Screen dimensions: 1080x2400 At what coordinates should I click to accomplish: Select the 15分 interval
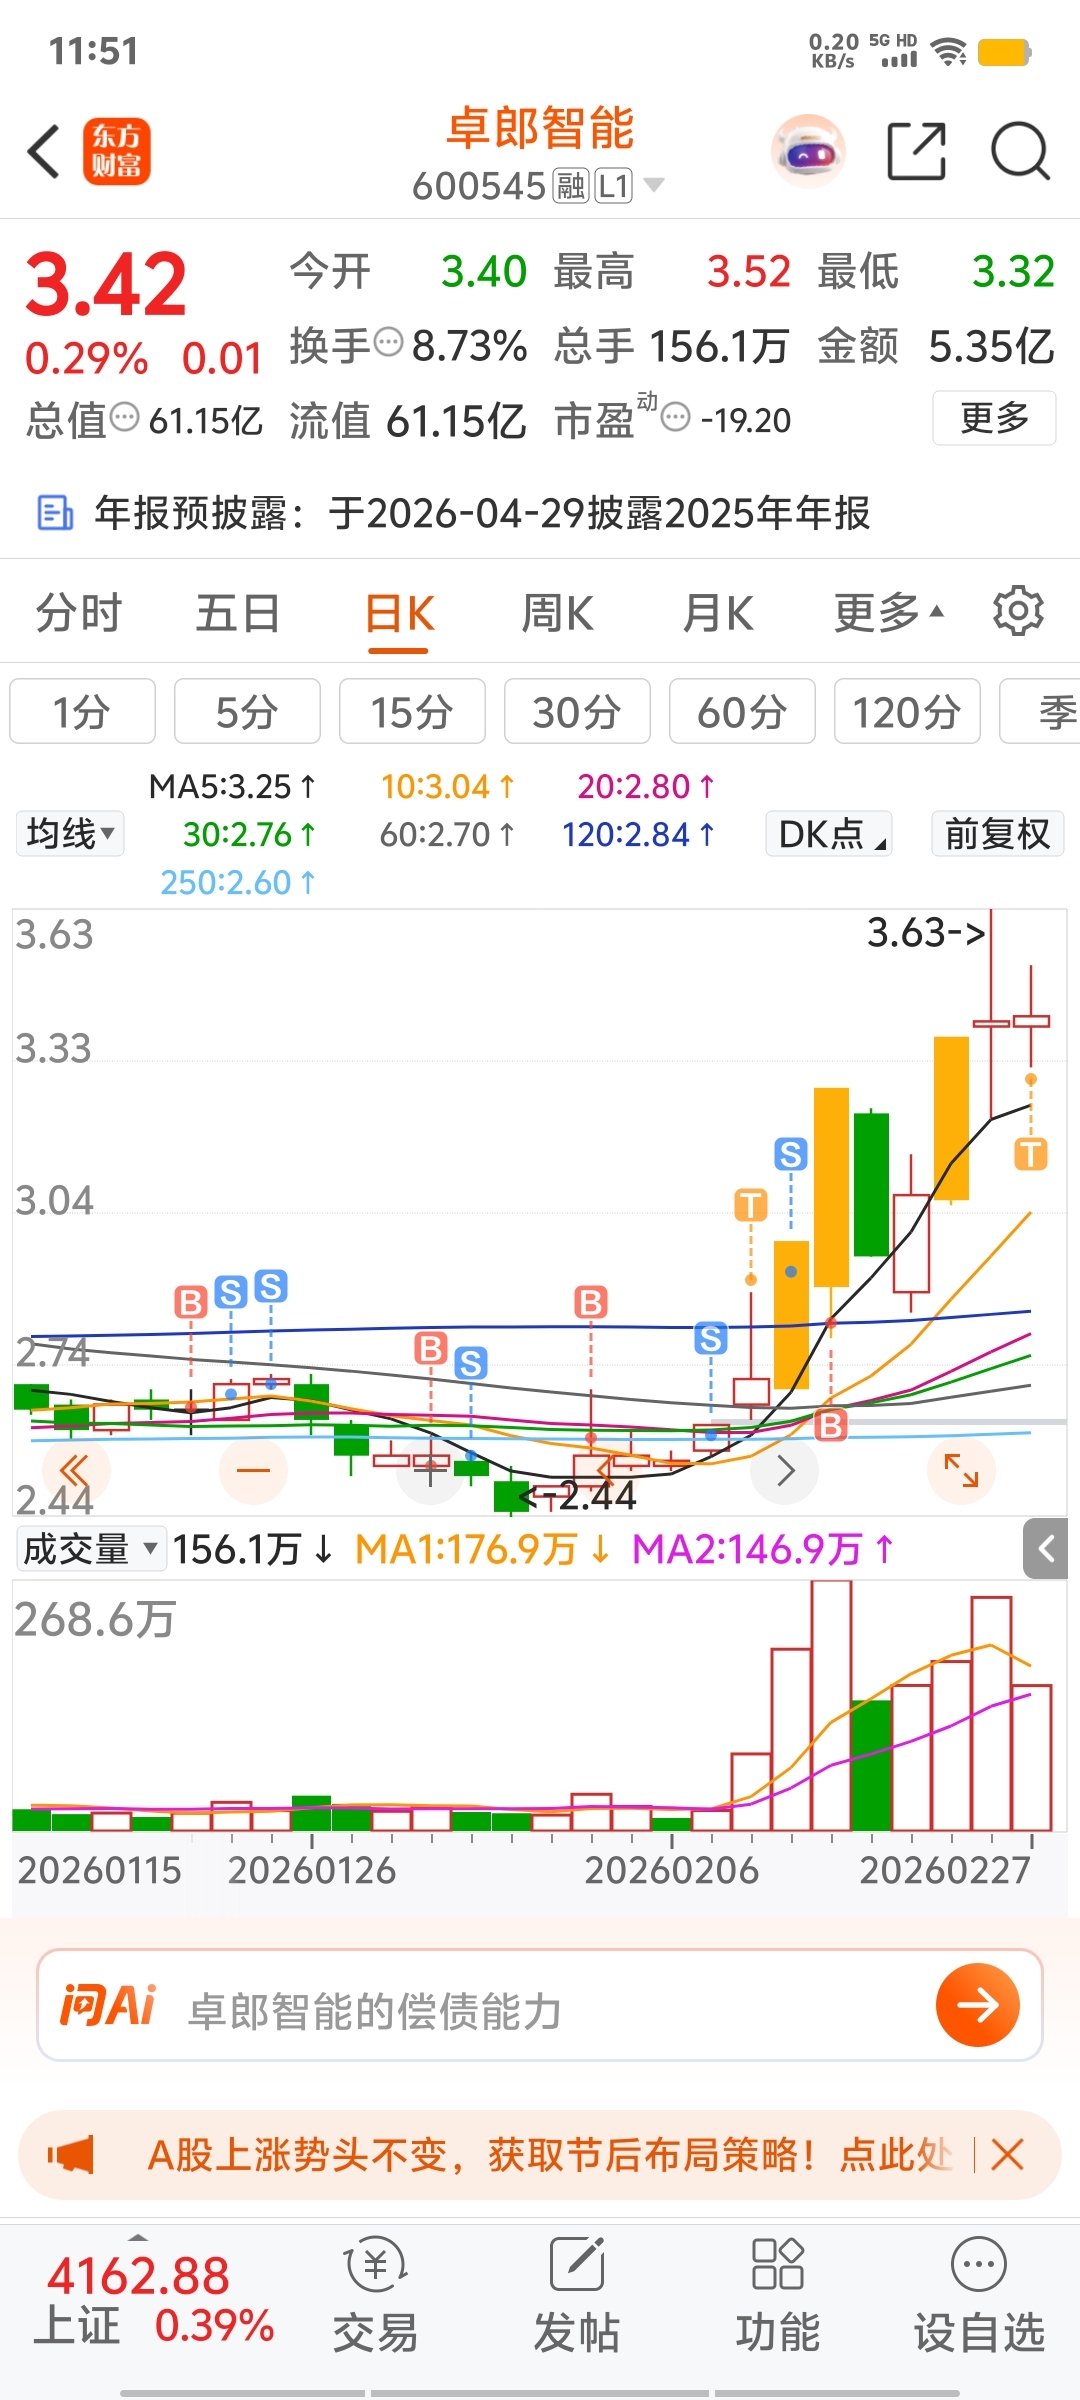coord(412,711)
